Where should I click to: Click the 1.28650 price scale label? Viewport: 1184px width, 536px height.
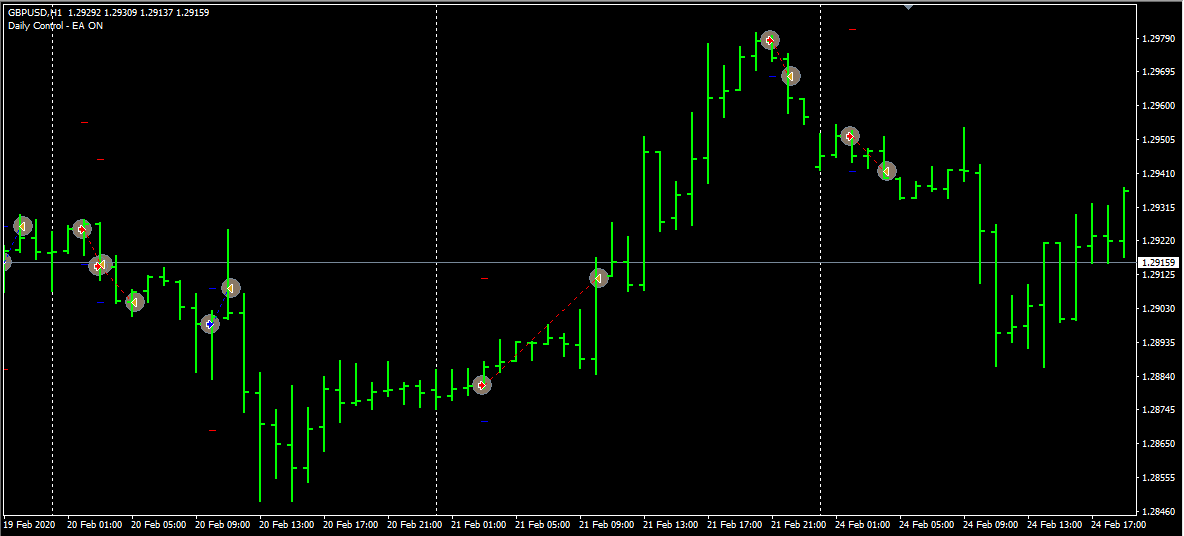pyautogui.click(x=1158, y=444)
